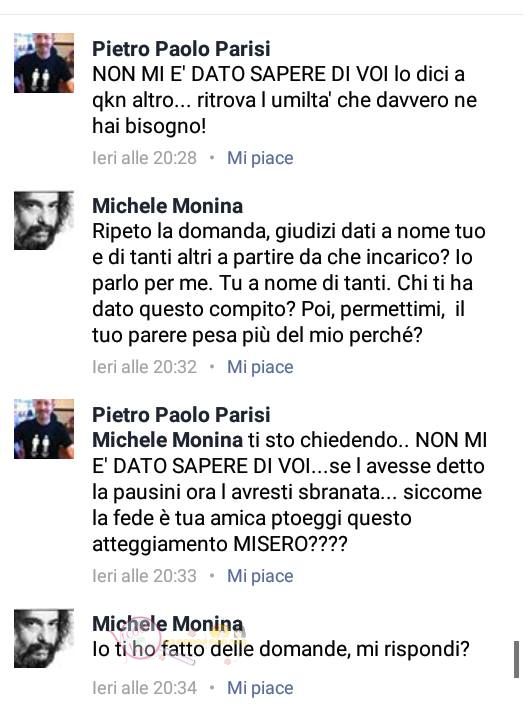This screenshot has width=530, height=720.
Task: Open Pietro Paolo Parisi's avatar on first comment
Action: coord(44,63)
